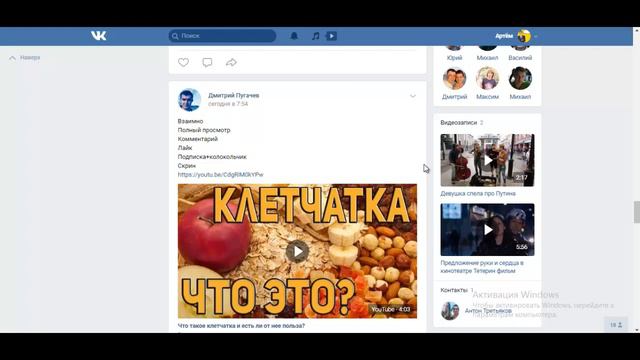Open friend Максим's avatar
The height and width of the screenshot is (360, 640).
pyautogui.click(x=487, y=78)
